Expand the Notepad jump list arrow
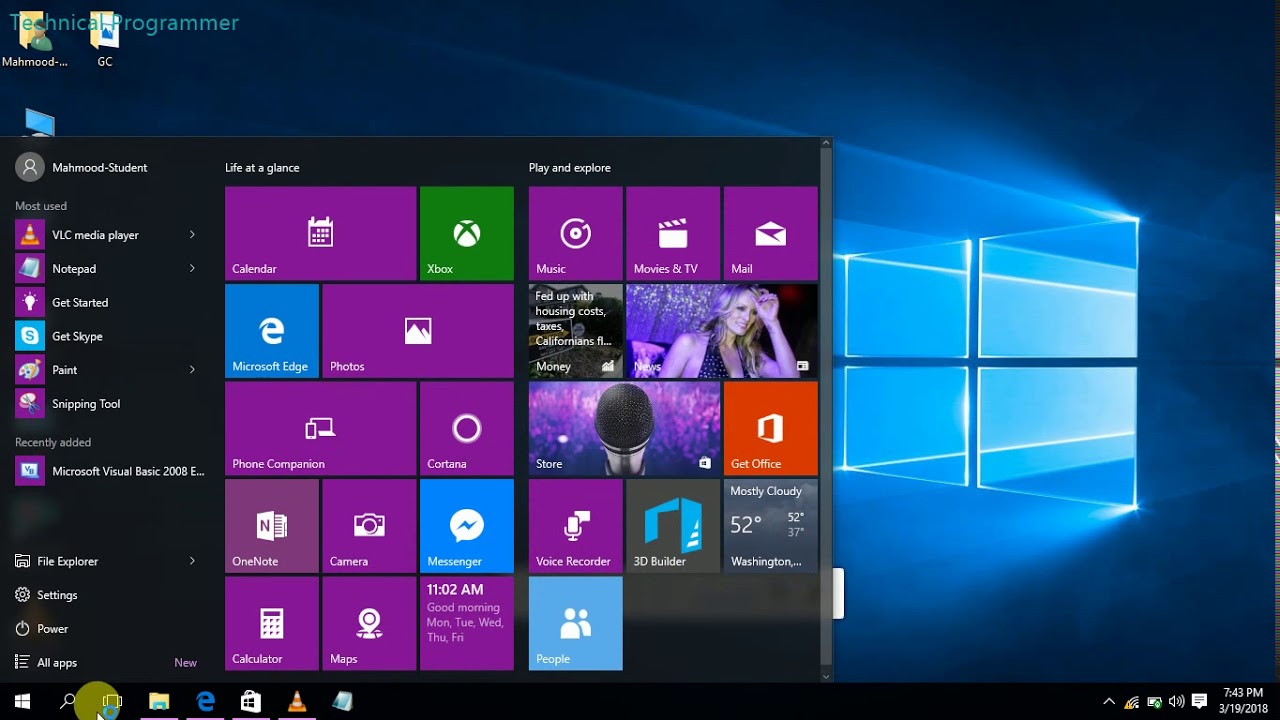Image resolution: width=1280 pixels, height=720 pixels. [192, 269]
